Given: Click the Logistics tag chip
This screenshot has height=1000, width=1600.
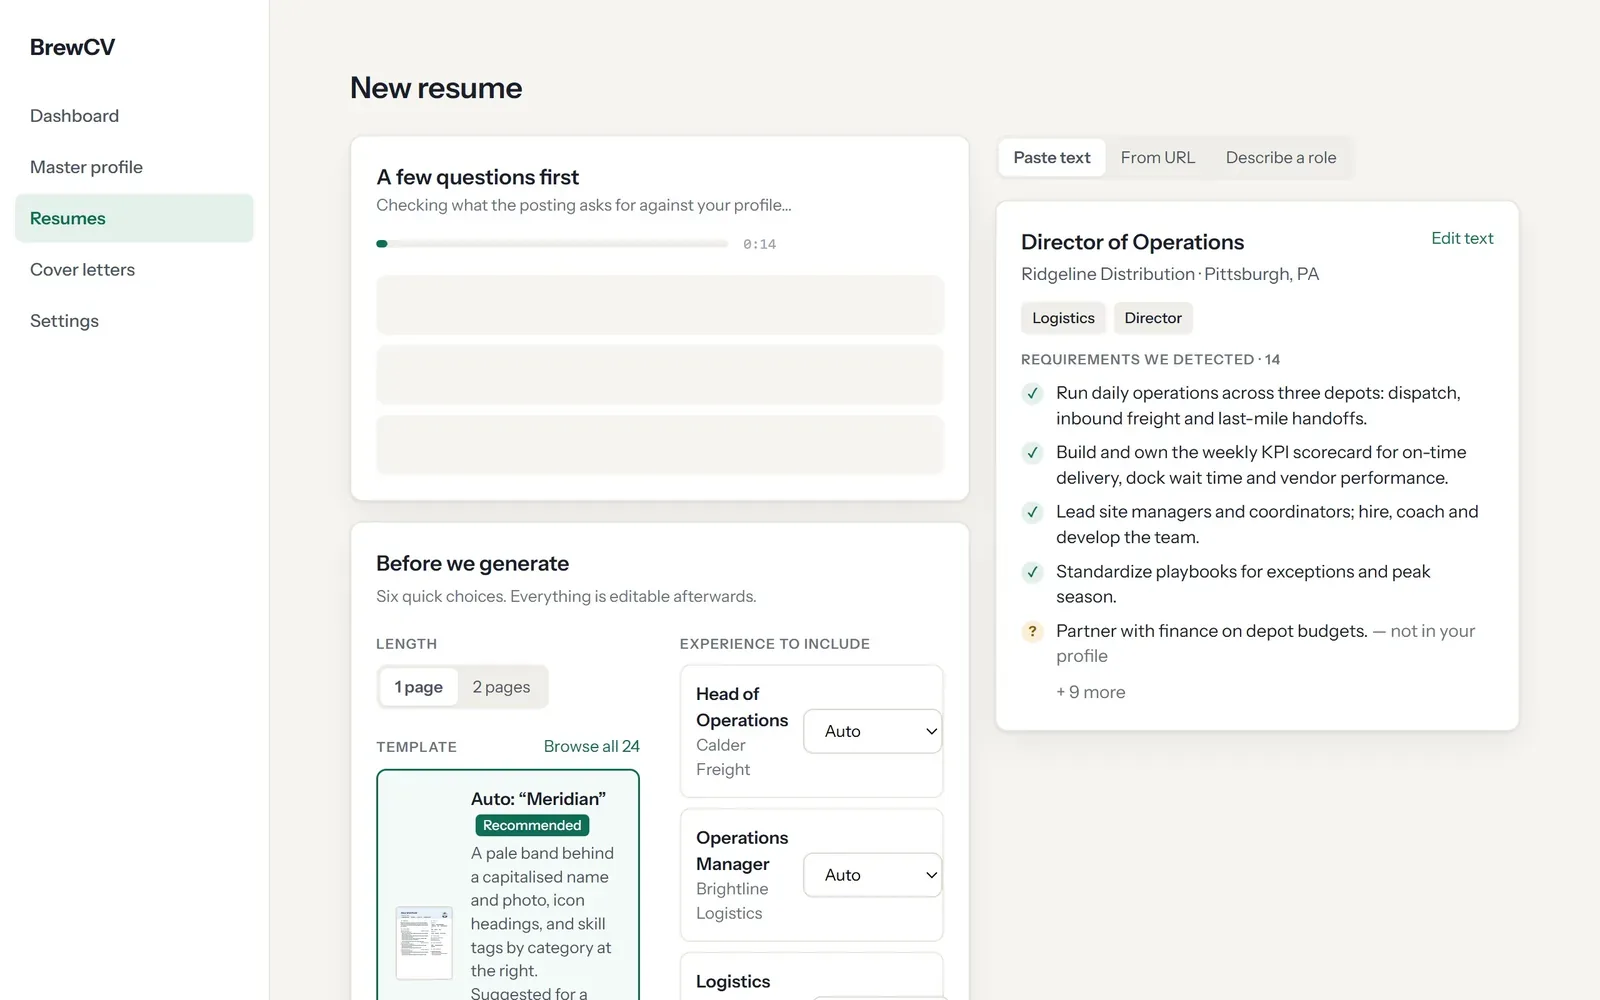Looking at the screenshot, I should click(x=1063, y=318).
